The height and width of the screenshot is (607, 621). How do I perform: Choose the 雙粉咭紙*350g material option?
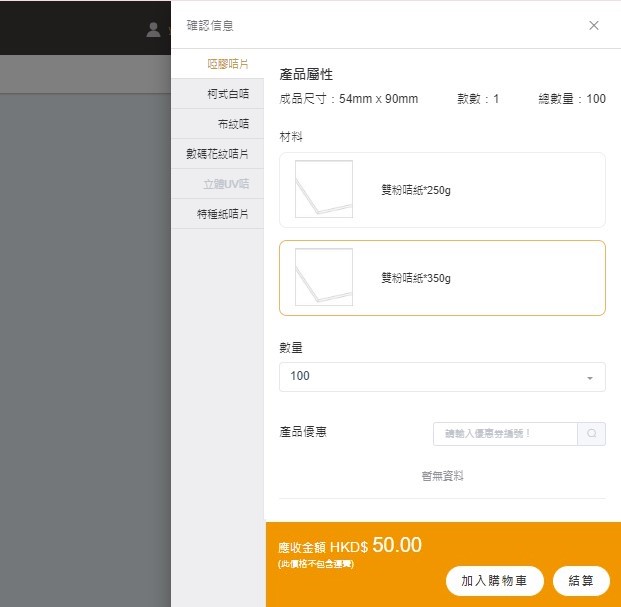click(442, 278)
